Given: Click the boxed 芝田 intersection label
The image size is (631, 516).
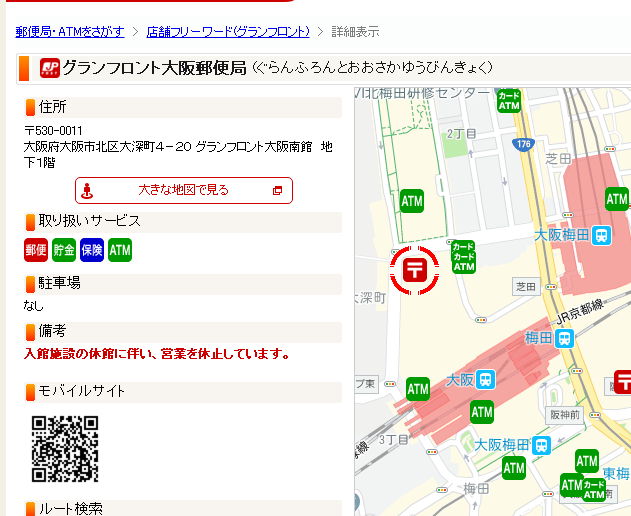Looking at the screenshot, I should [526, 287].
